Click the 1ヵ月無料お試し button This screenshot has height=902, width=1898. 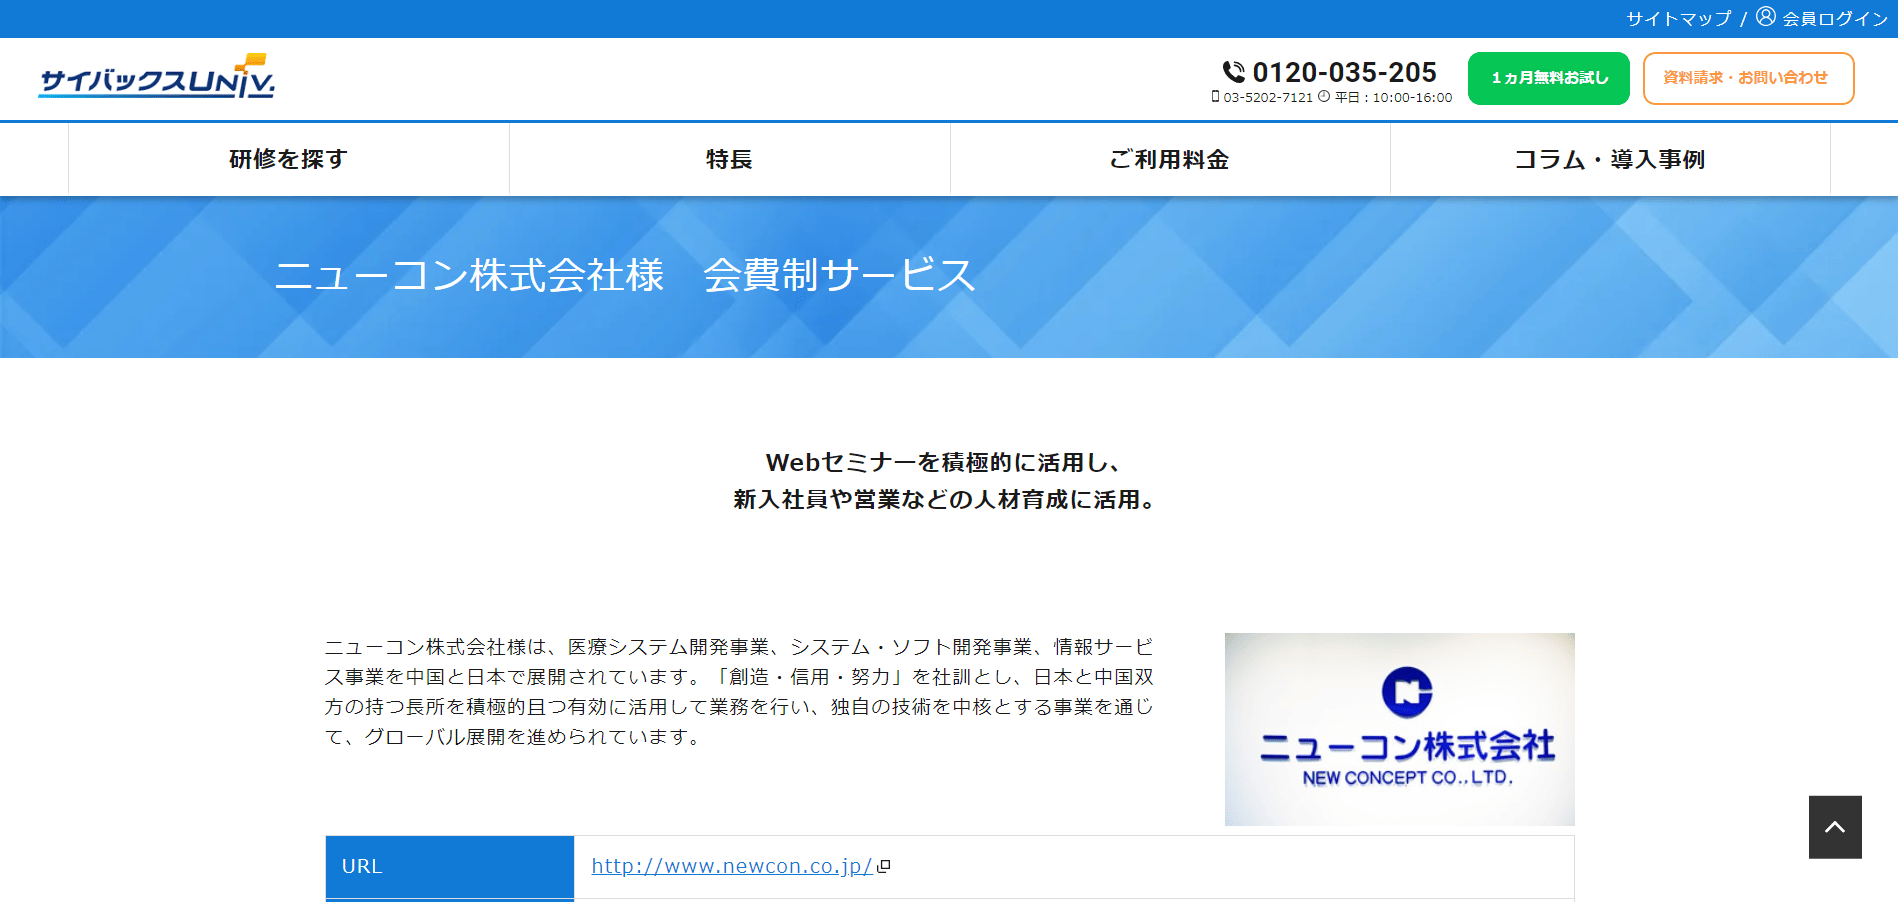pos(1549,78)
